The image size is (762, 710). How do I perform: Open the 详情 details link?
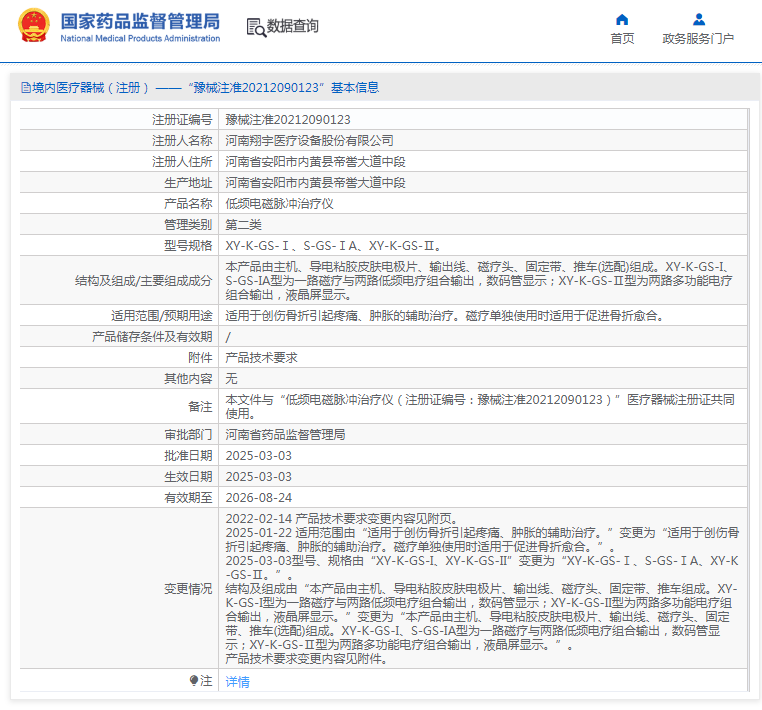pos(237,682)
